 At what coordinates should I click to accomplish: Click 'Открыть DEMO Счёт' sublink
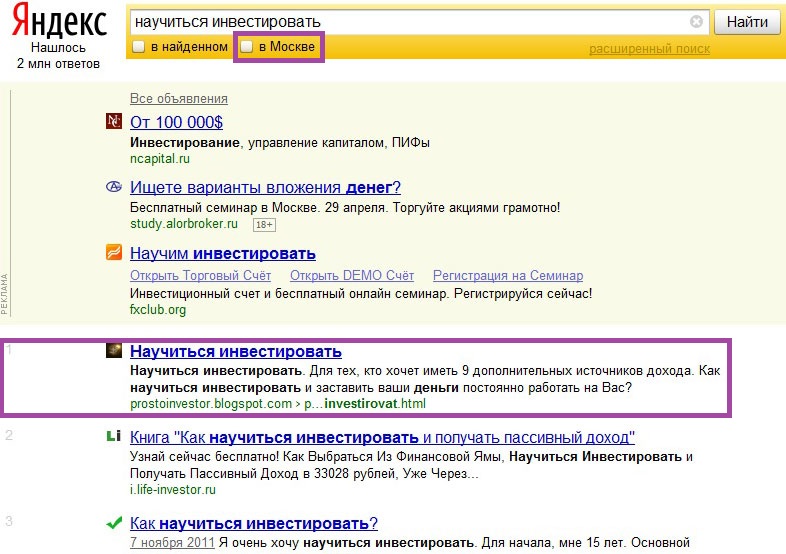352,275
